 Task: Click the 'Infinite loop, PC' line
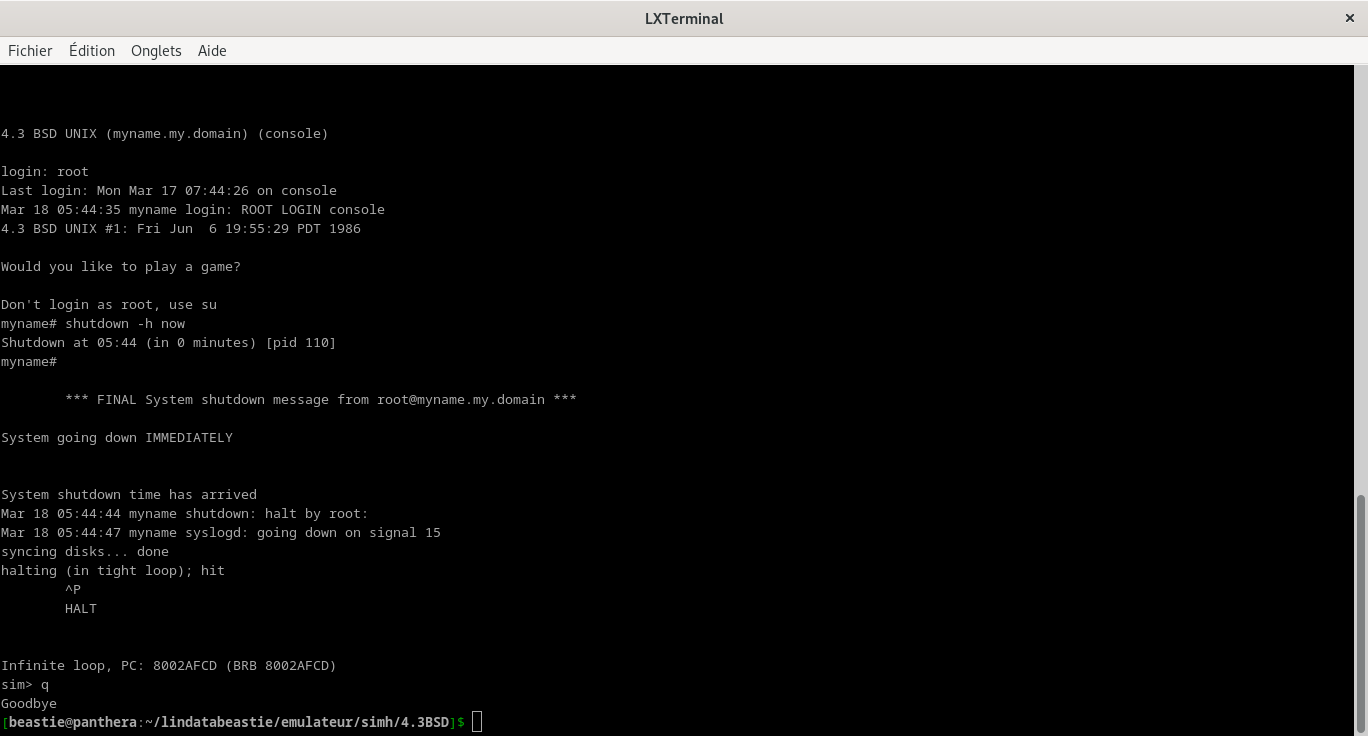[169, 665]
